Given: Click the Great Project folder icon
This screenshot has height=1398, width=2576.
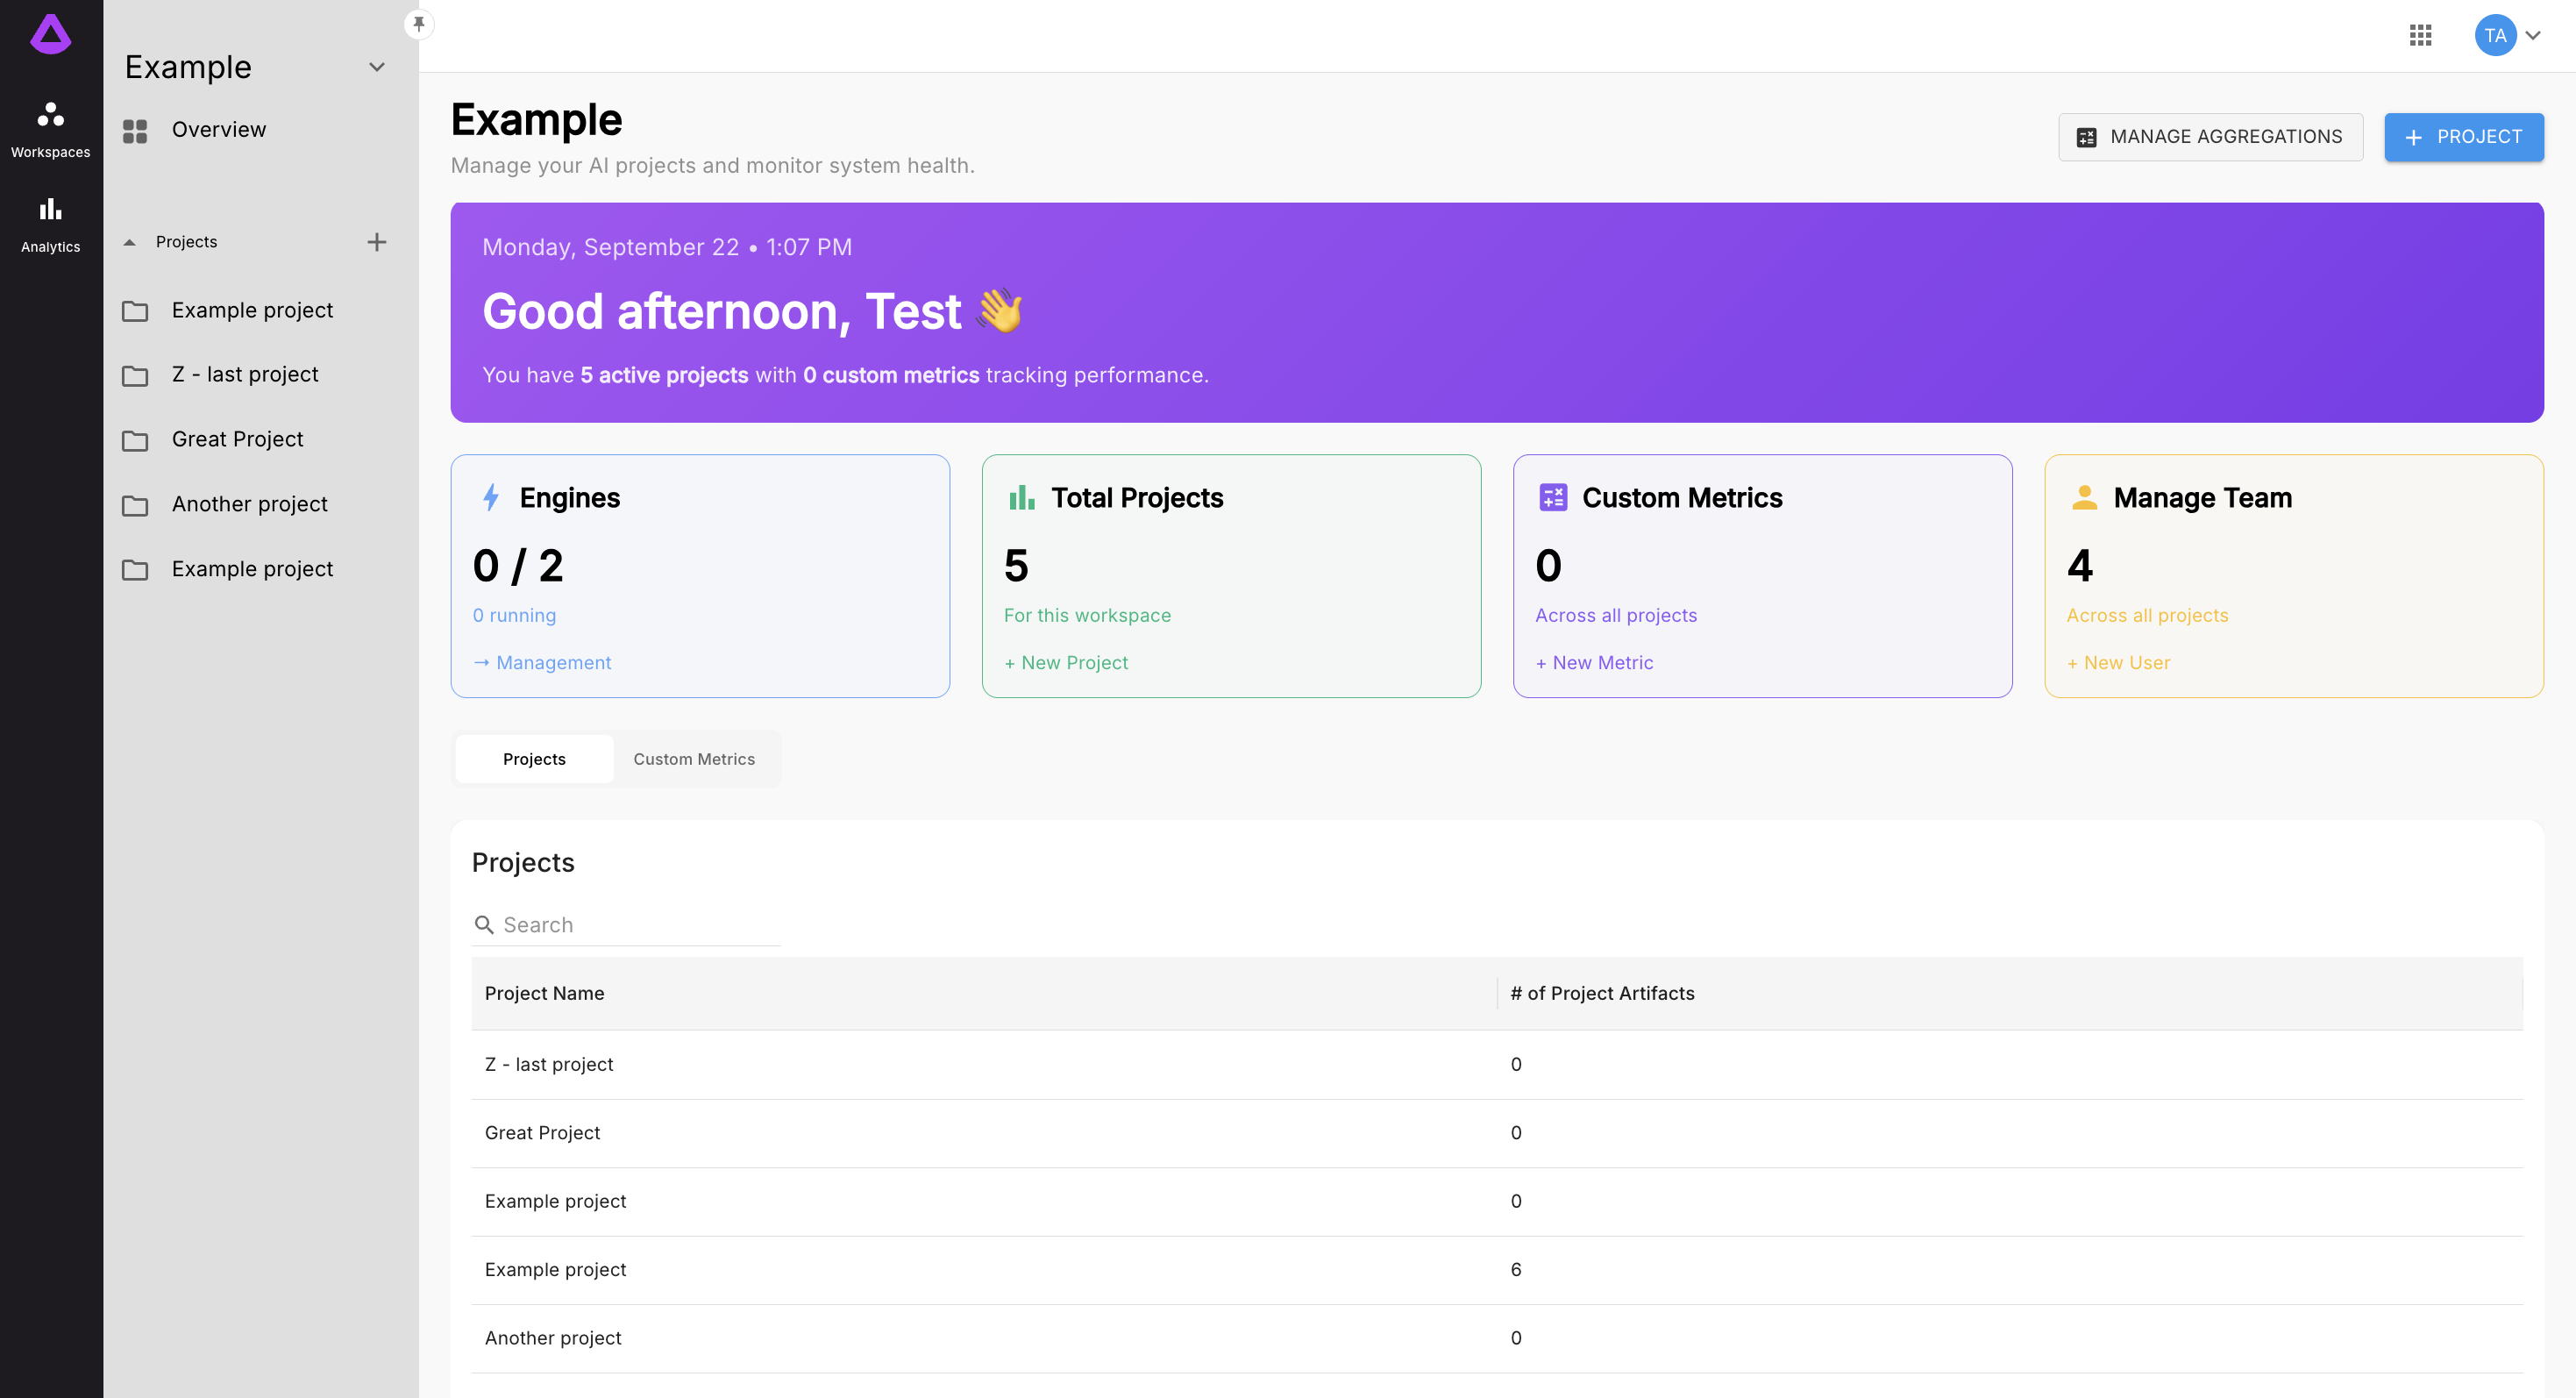Looking at the screenshot, I should [135, 441].
